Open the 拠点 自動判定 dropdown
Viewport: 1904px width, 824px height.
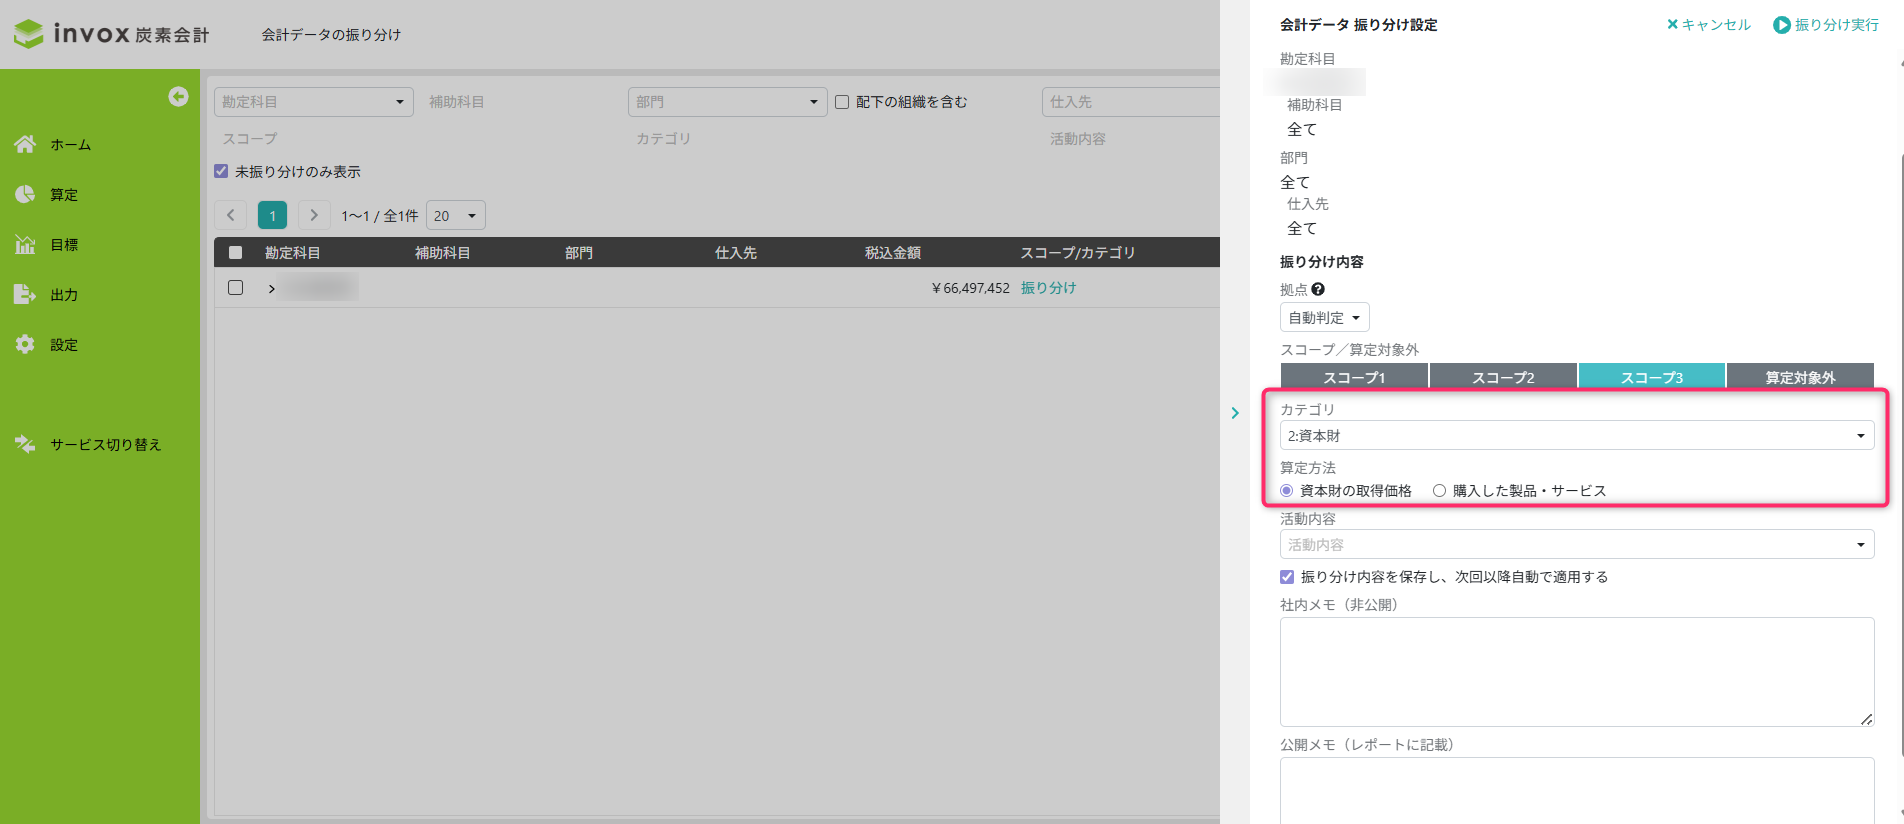1324,317
